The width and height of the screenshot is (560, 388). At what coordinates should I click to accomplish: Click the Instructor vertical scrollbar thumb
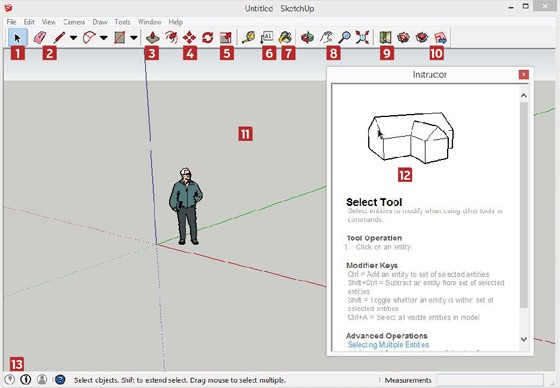click(x=524, y=205)
